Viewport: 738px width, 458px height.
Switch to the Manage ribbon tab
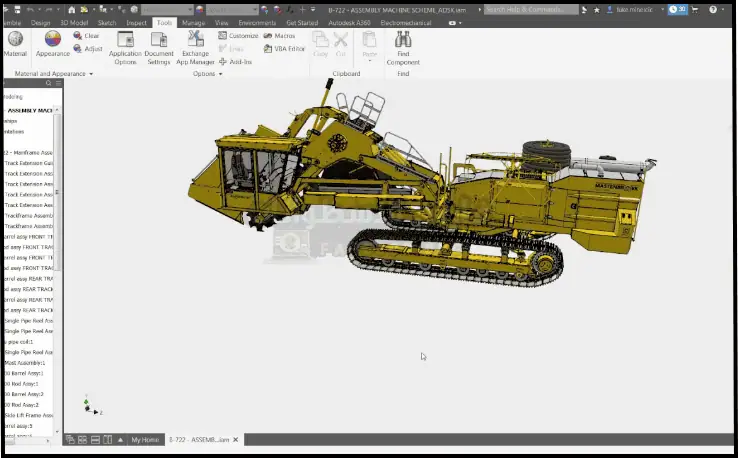coord(193,22)
